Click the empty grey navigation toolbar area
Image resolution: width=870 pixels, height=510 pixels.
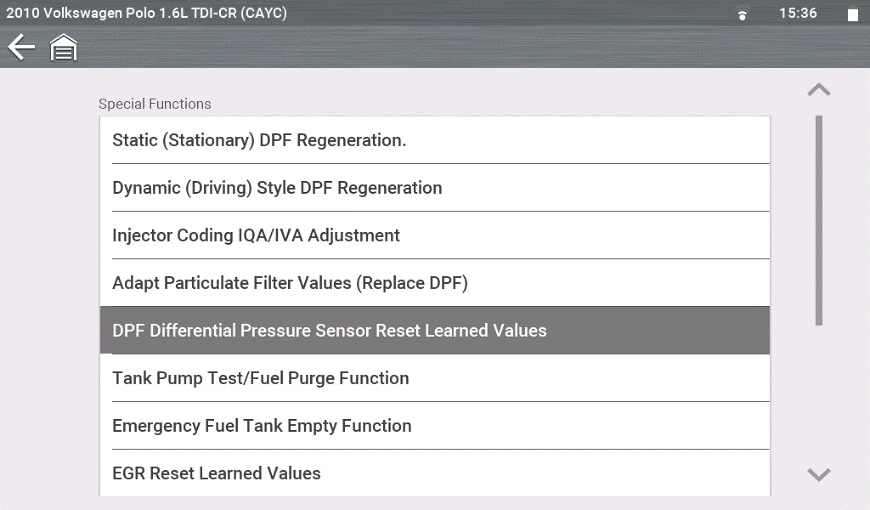(450, 48)
